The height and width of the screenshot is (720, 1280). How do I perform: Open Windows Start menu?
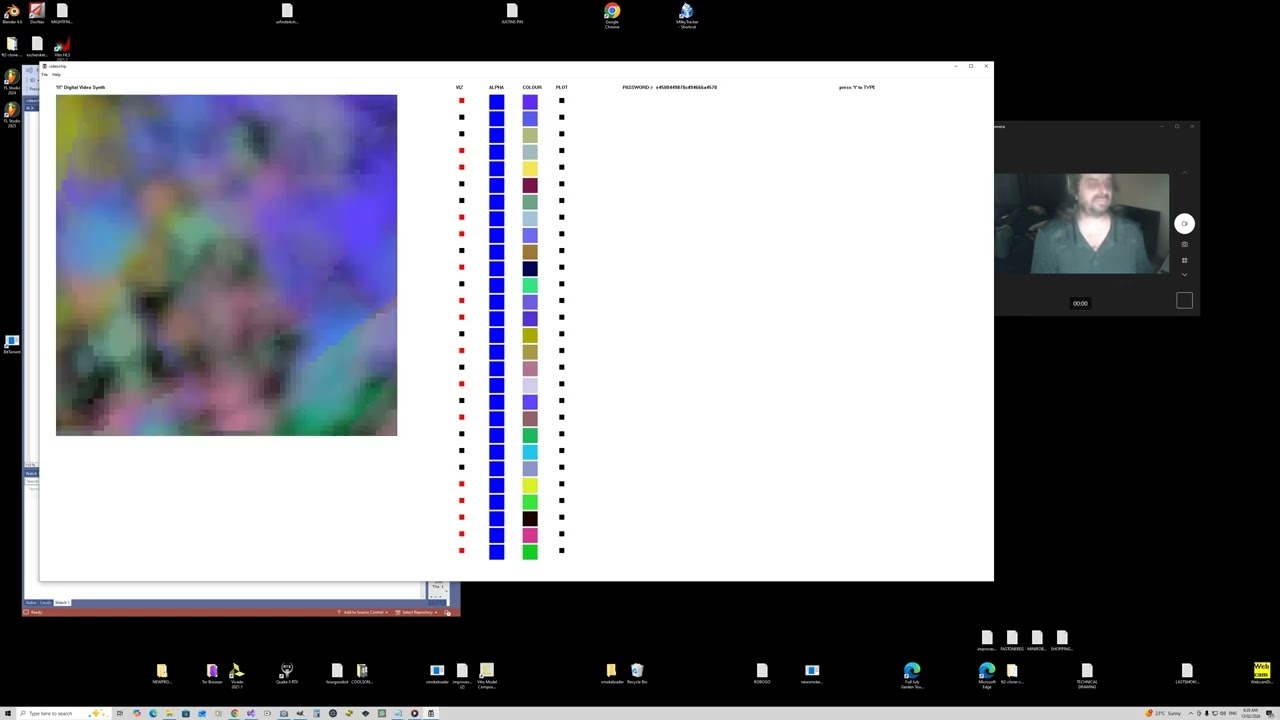pos(7,713)
